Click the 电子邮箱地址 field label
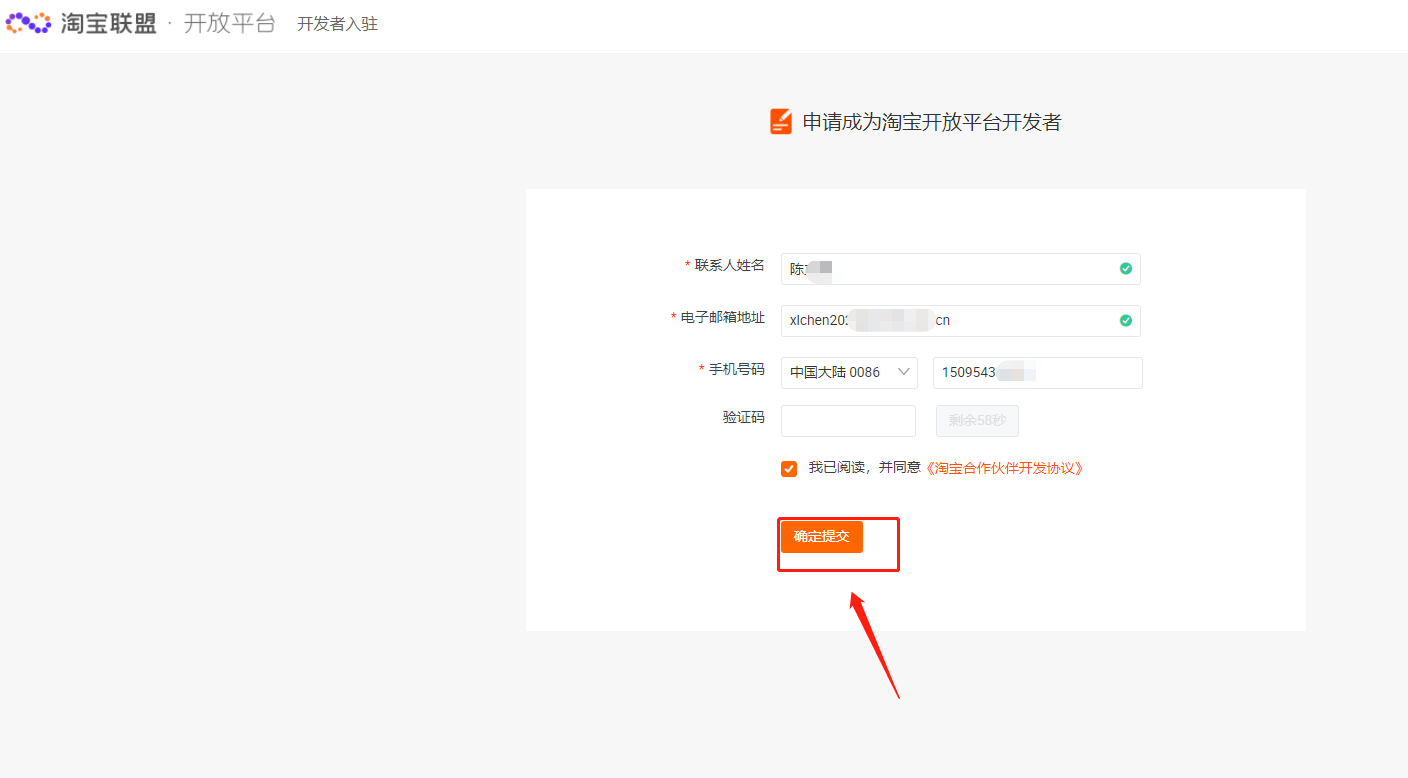The height and width of the screenshot is (778, 1408). (723, 317)
